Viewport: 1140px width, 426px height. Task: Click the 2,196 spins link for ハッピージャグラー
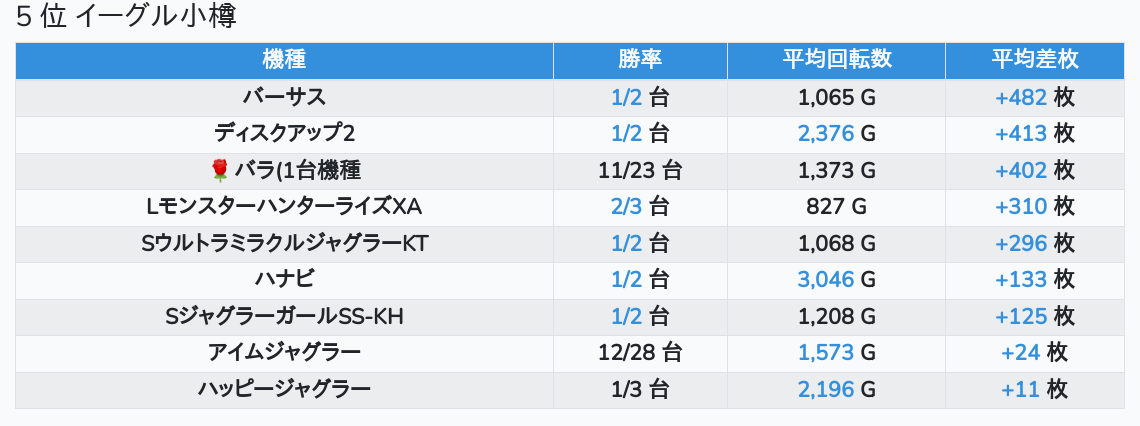tap(825, 390)
